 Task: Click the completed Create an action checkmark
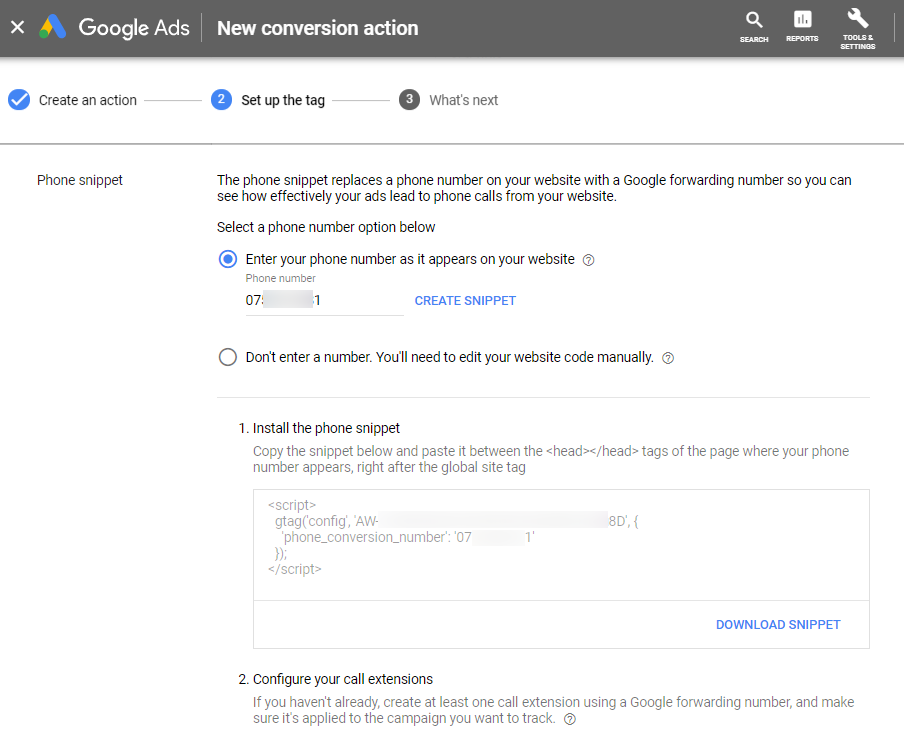[x=18, y=100]
